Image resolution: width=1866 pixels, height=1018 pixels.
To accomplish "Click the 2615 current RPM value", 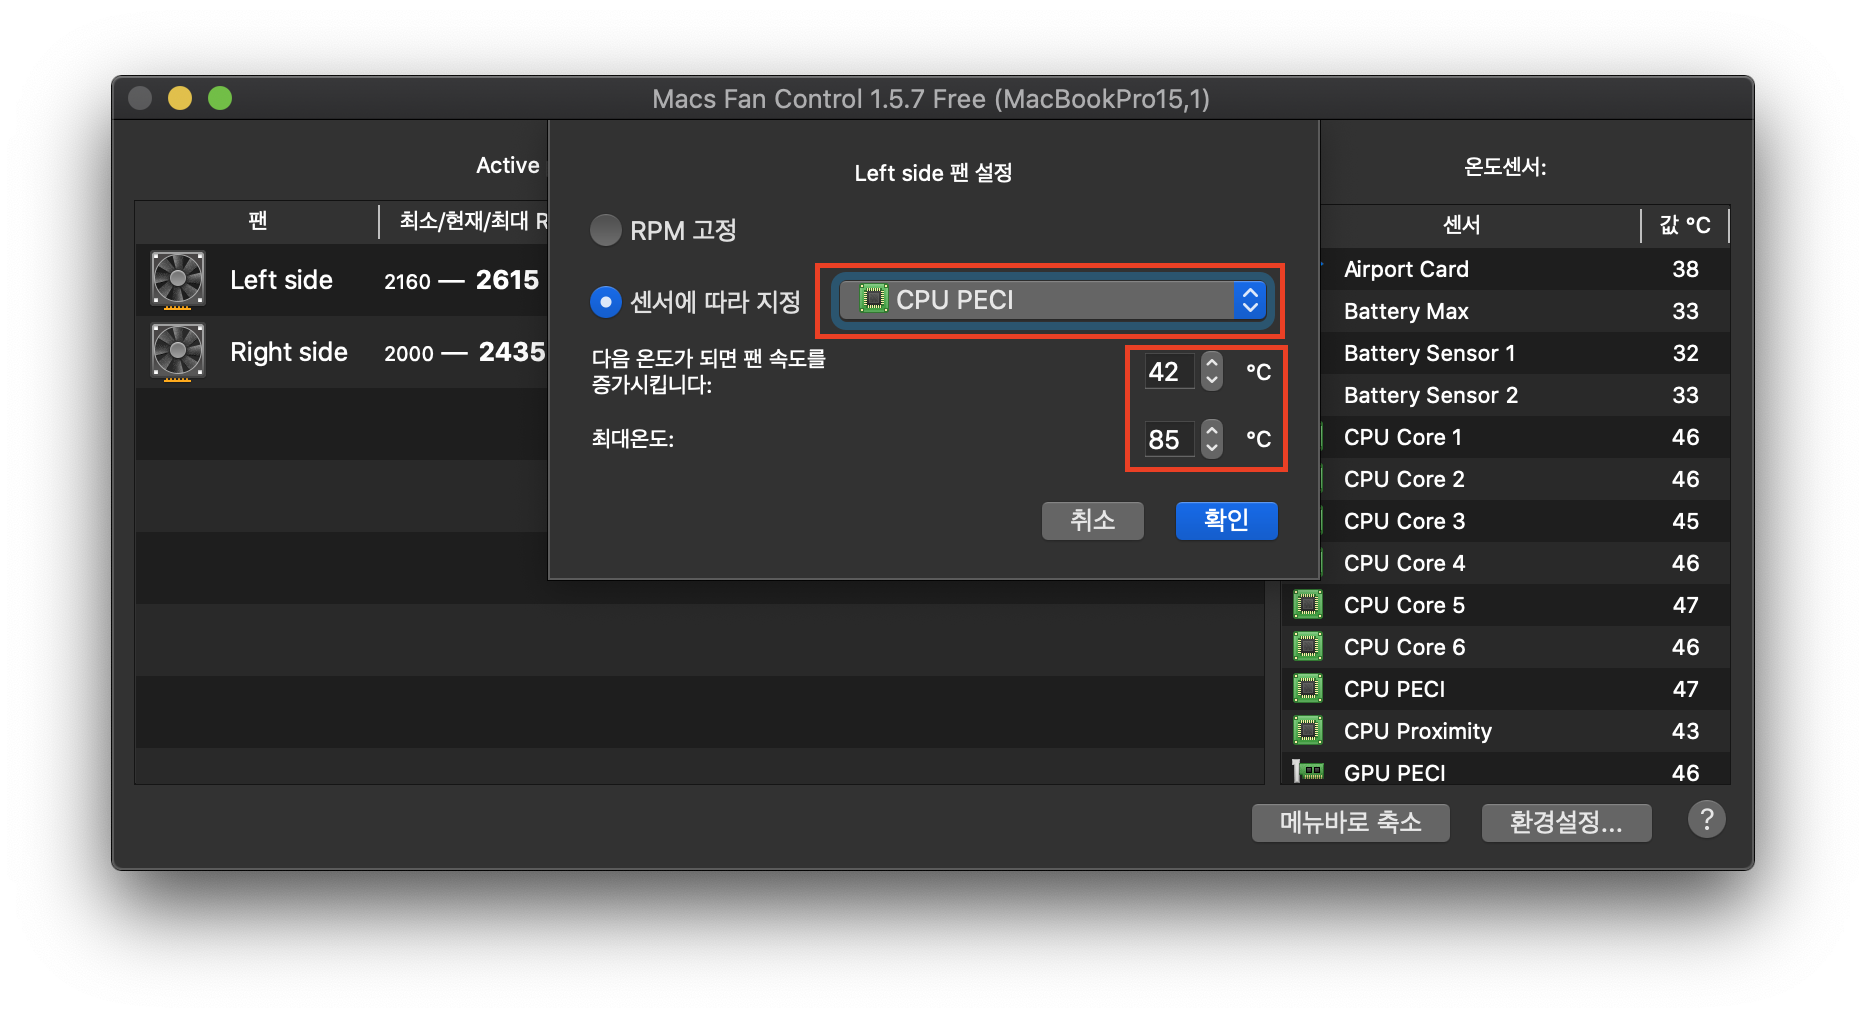I will coord(507,280).
